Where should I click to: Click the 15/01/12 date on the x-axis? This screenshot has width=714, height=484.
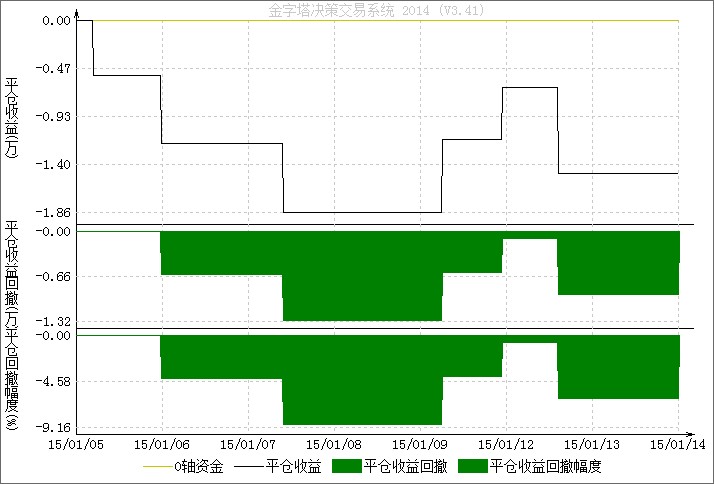coord(507,442)
